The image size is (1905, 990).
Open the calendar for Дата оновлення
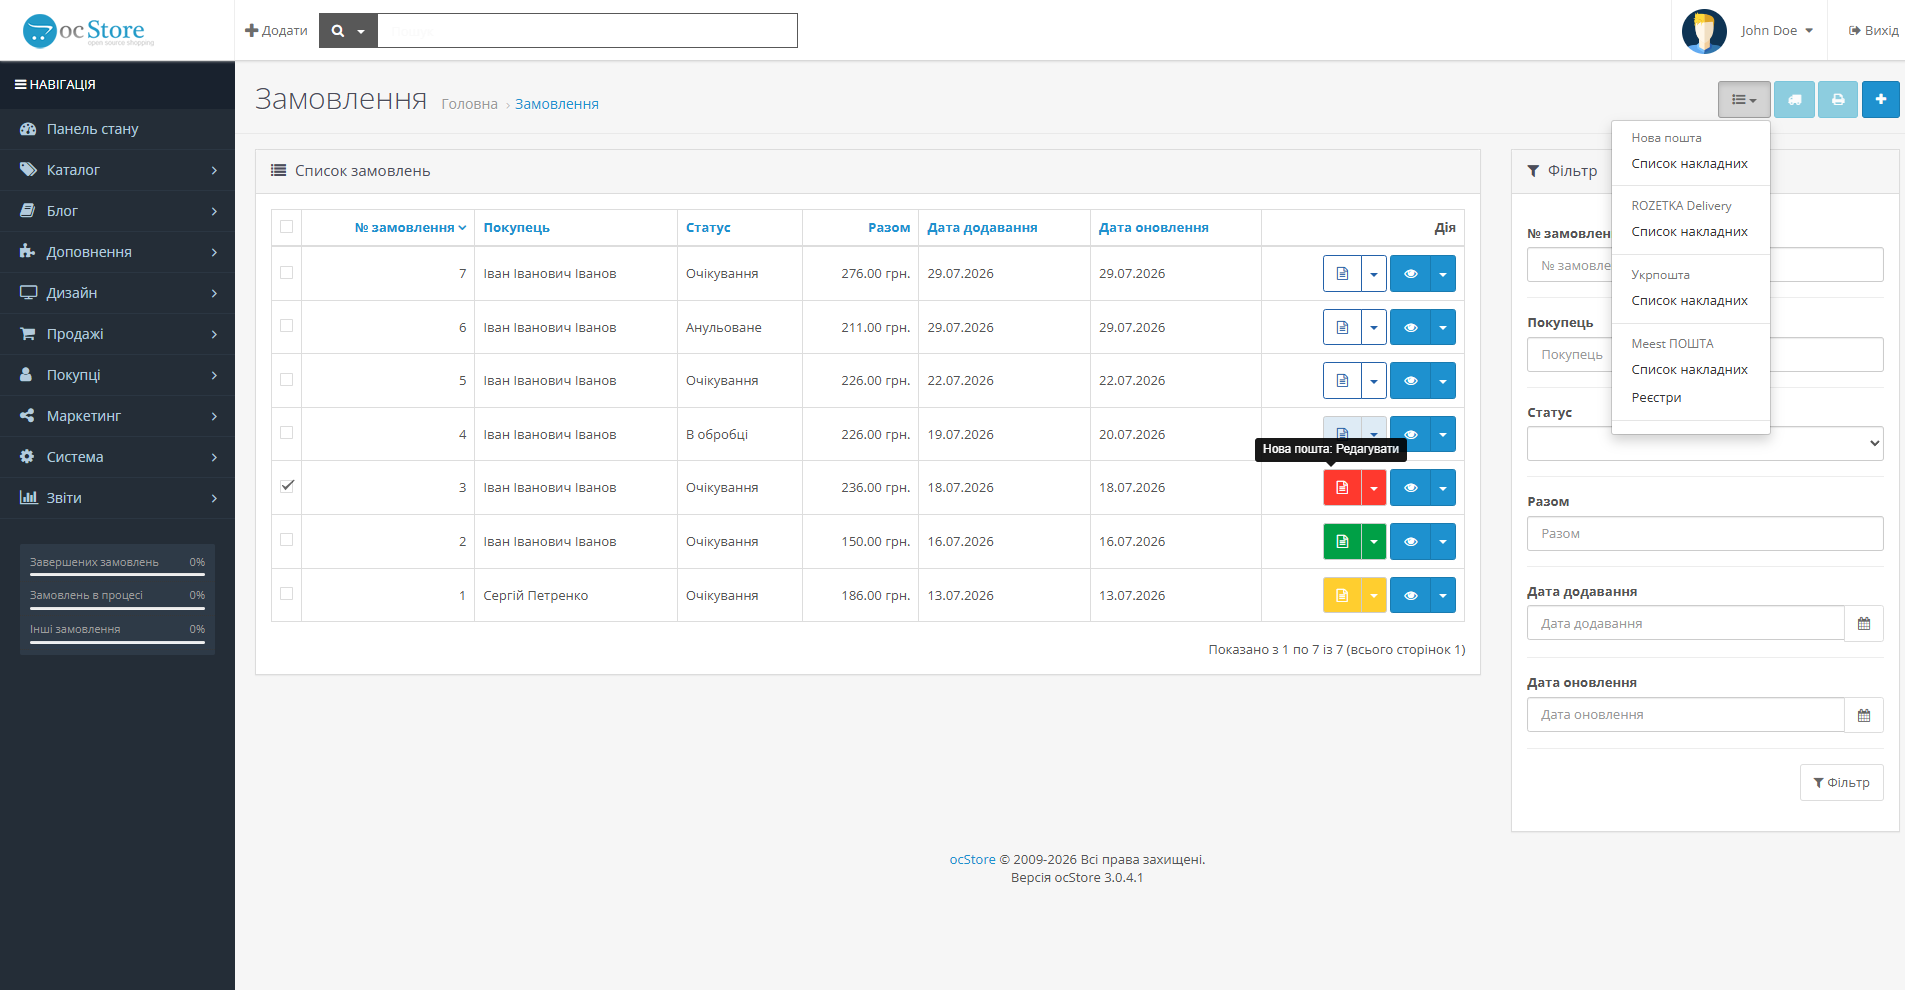coord(1864,715)
